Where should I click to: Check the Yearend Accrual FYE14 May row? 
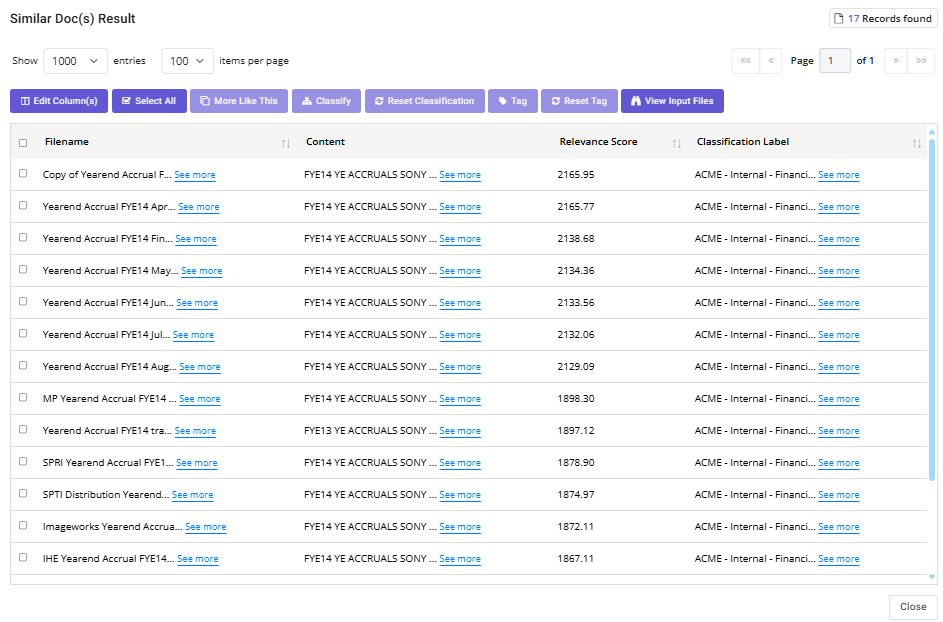pyautogui.click(x=23, y=269)
